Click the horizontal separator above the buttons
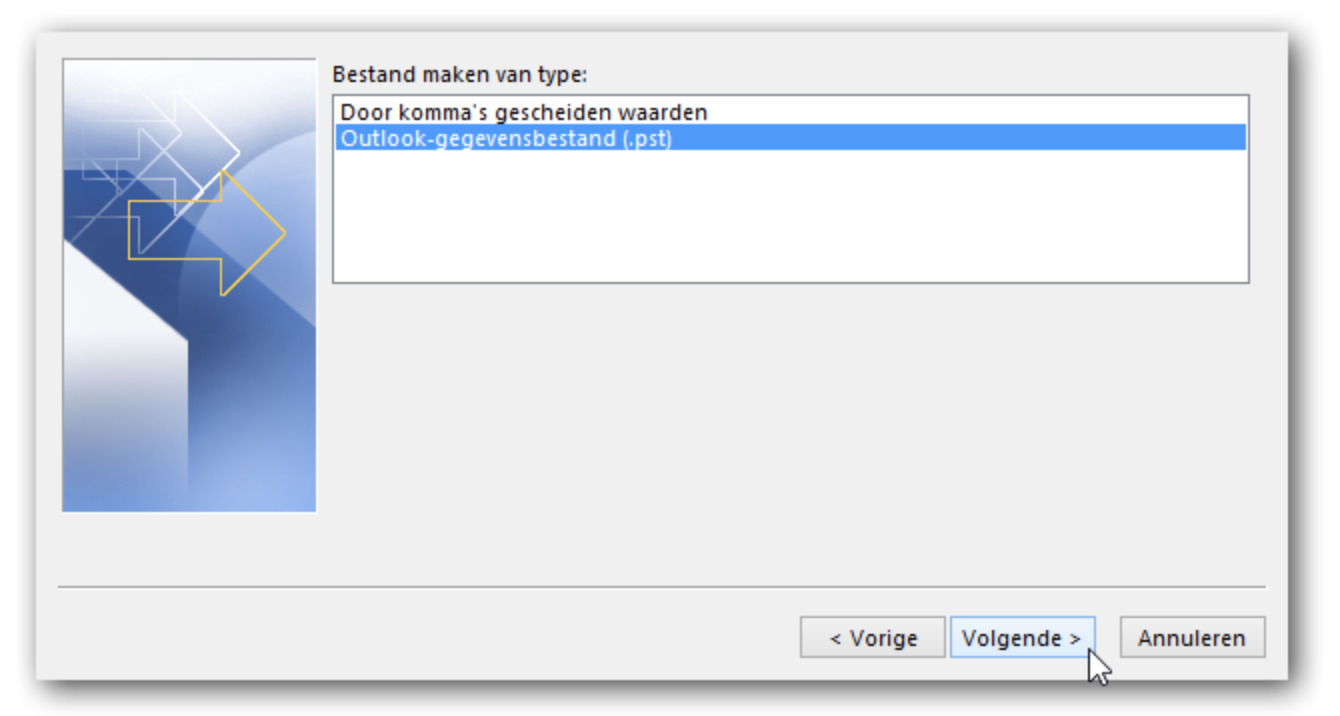 (x=662, y=587)
